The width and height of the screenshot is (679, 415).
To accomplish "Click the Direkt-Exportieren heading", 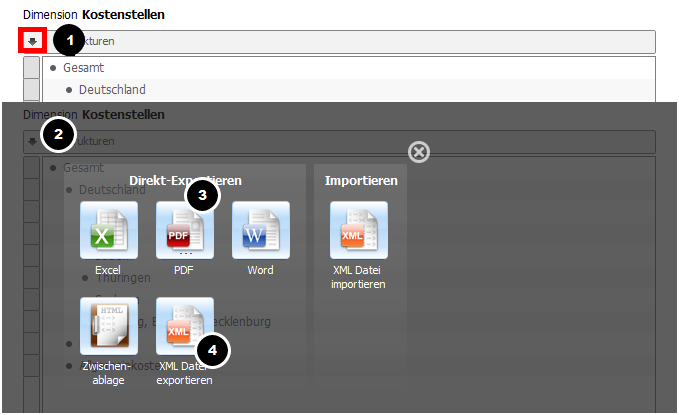I will pyautogui.click(x=185, y=180).
